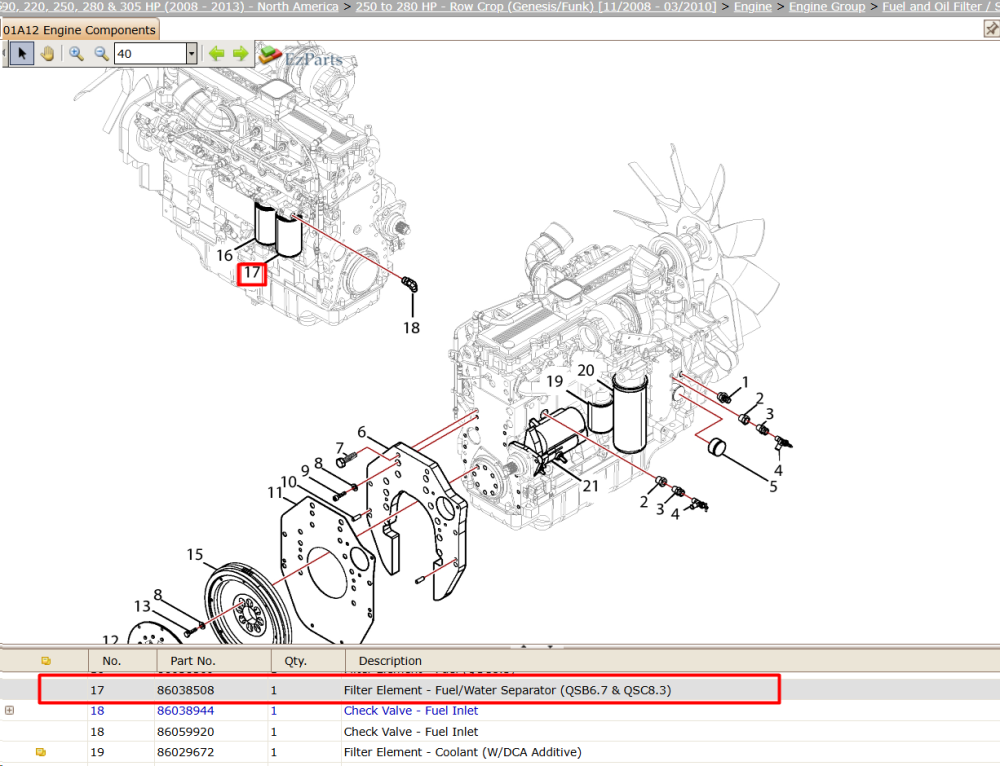Screen dimensions: 1000x766
Task: Click callout 19 near the coolant filter
Action: 555,381
